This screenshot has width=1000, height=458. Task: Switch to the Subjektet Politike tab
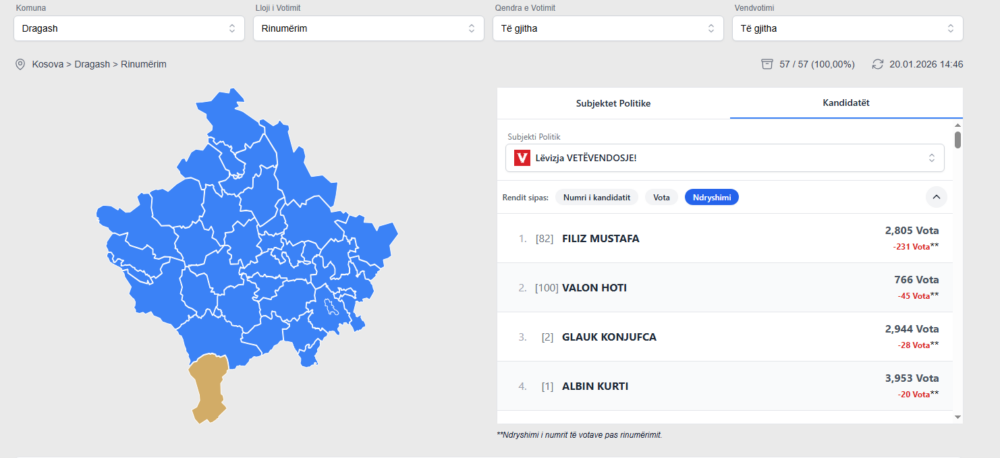pos(613,103)
